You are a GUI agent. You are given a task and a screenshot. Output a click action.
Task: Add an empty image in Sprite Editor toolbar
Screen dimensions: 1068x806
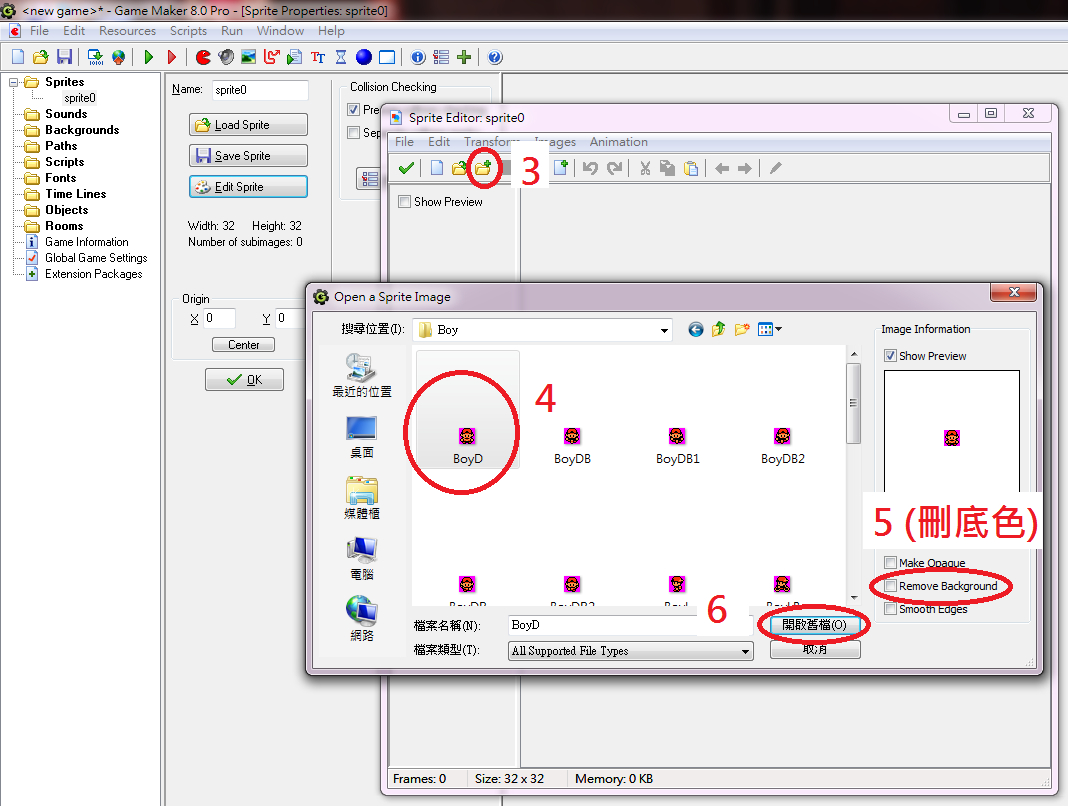(561, 168)
